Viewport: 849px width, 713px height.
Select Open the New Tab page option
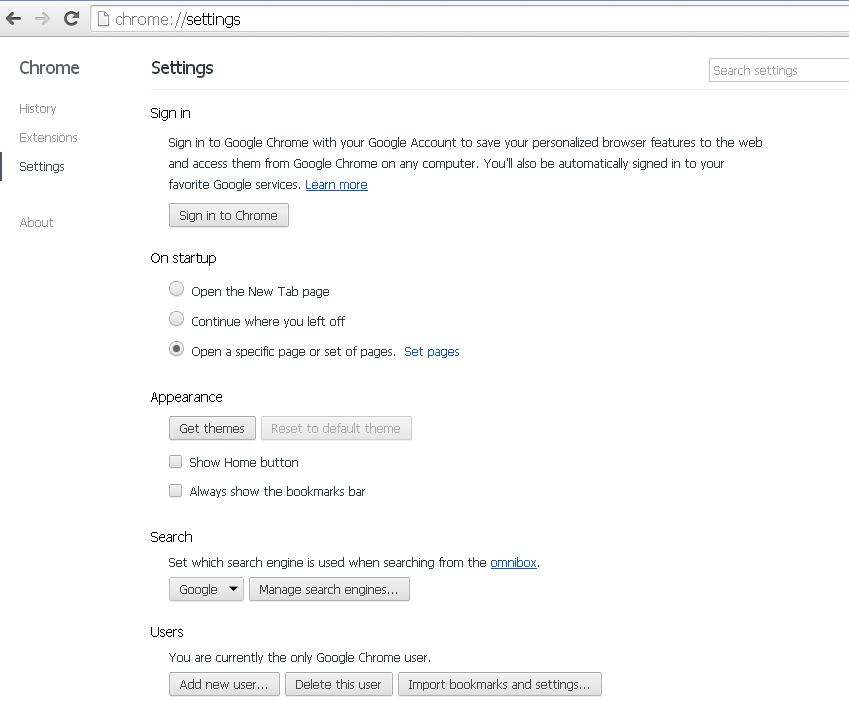click(x=176, y=289)
